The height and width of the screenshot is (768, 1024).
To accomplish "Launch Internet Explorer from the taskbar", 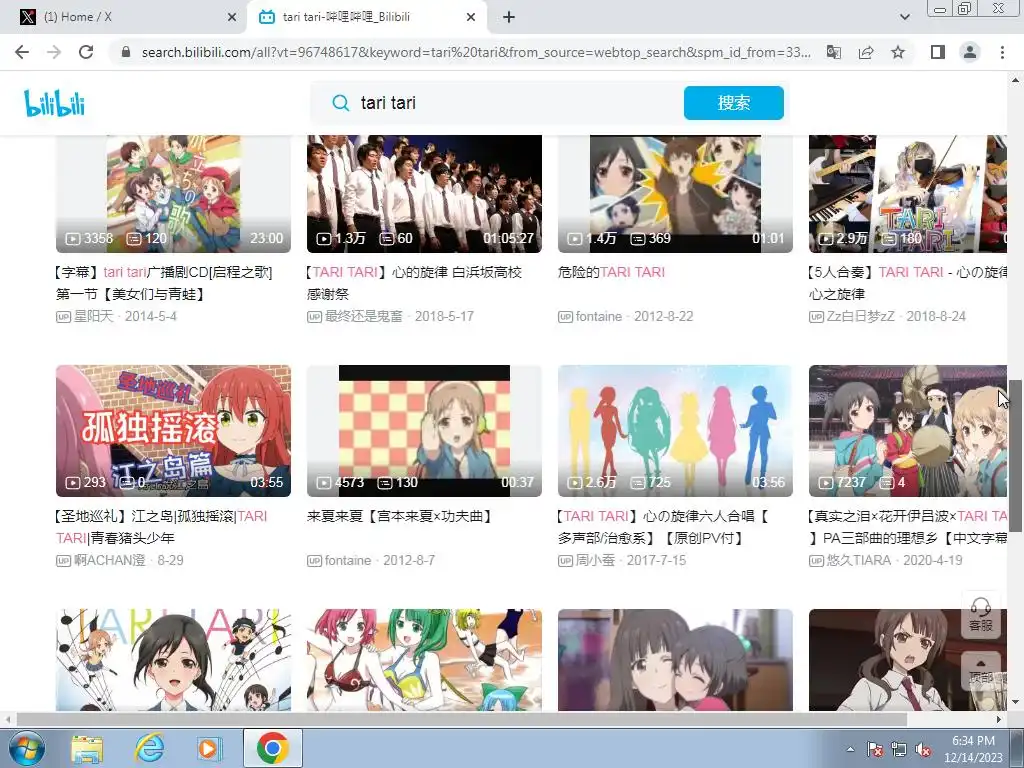I will (x=149, y=748).
